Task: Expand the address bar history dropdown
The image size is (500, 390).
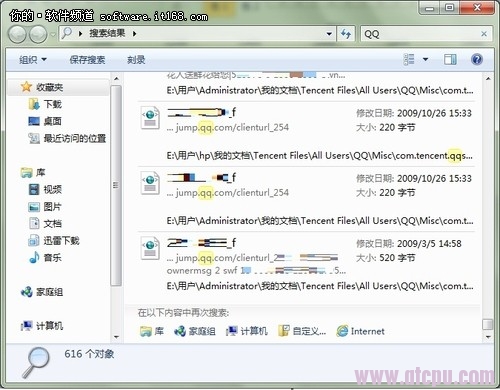Action: [329, 34]
